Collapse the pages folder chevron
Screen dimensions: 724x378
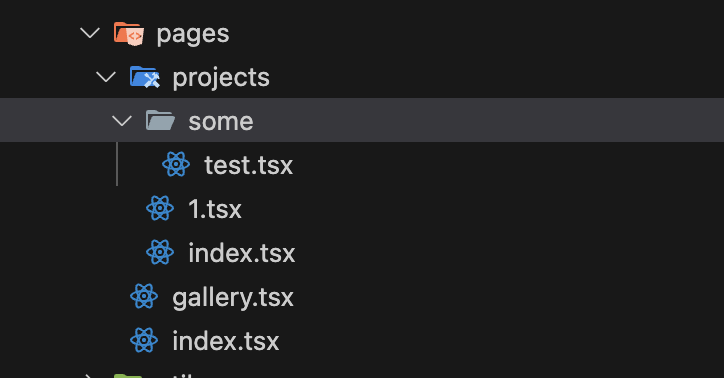(90, 33)
